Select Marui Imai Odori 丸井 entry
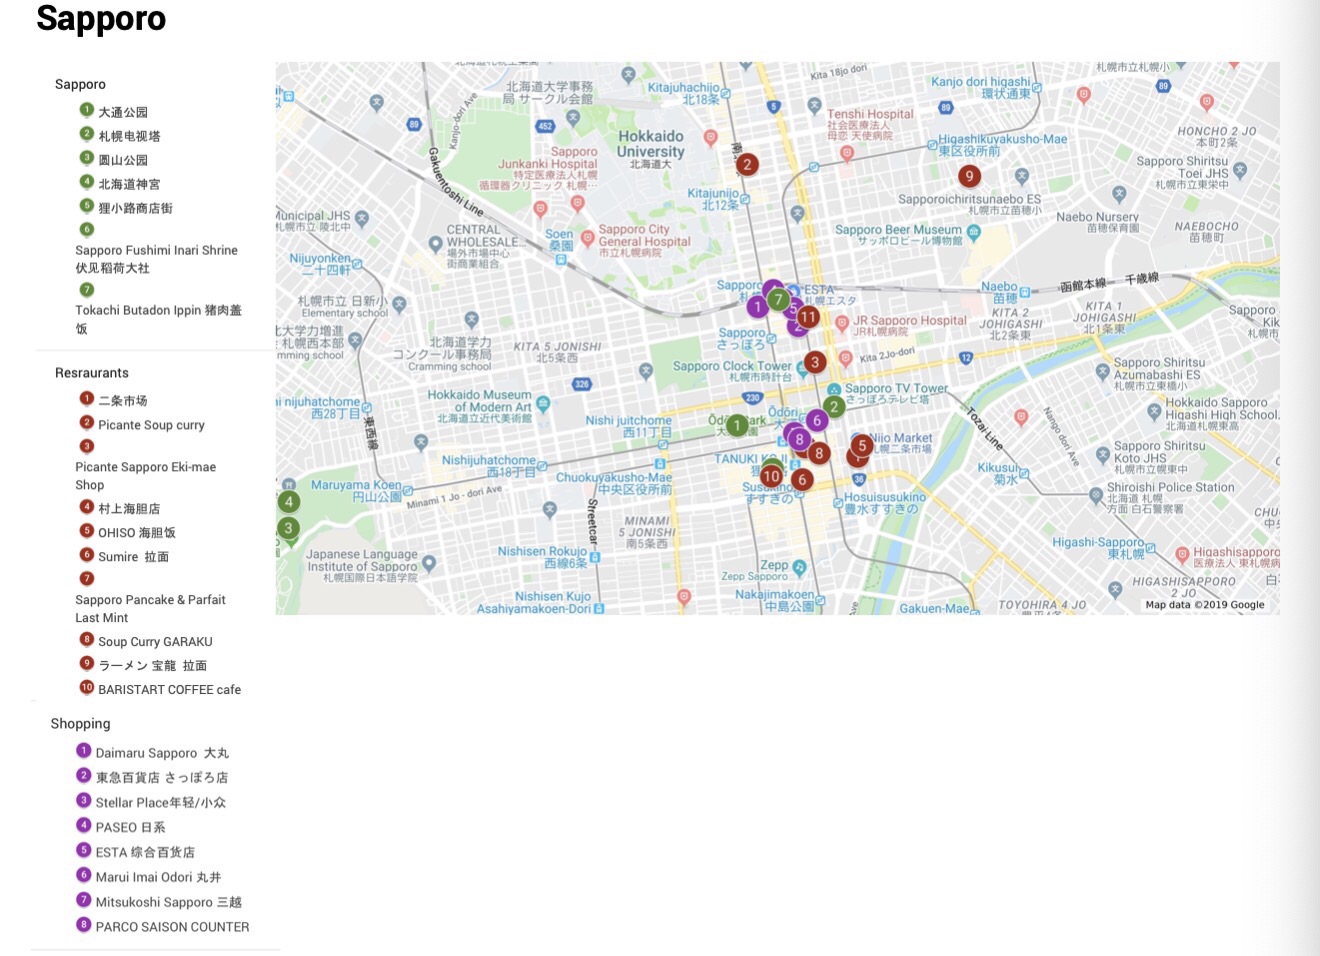1320x956 pixels. click(x=158, y=878)
